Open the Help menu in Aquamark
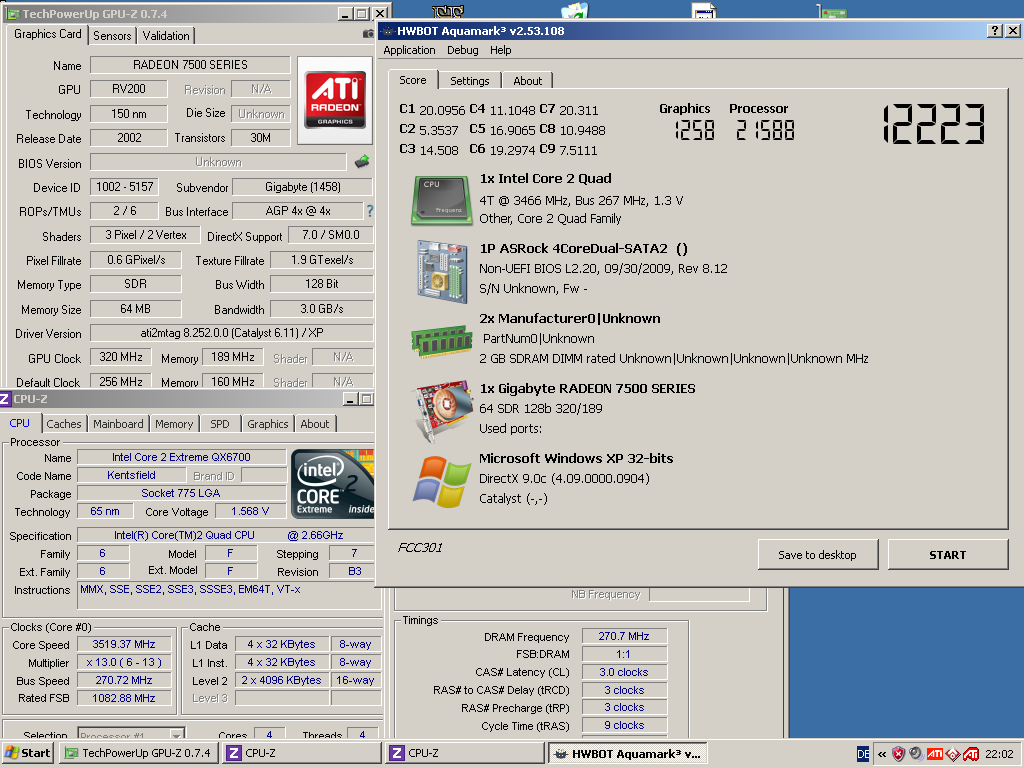The height and width of the screenshot is (768, 1024). [500, 50]
